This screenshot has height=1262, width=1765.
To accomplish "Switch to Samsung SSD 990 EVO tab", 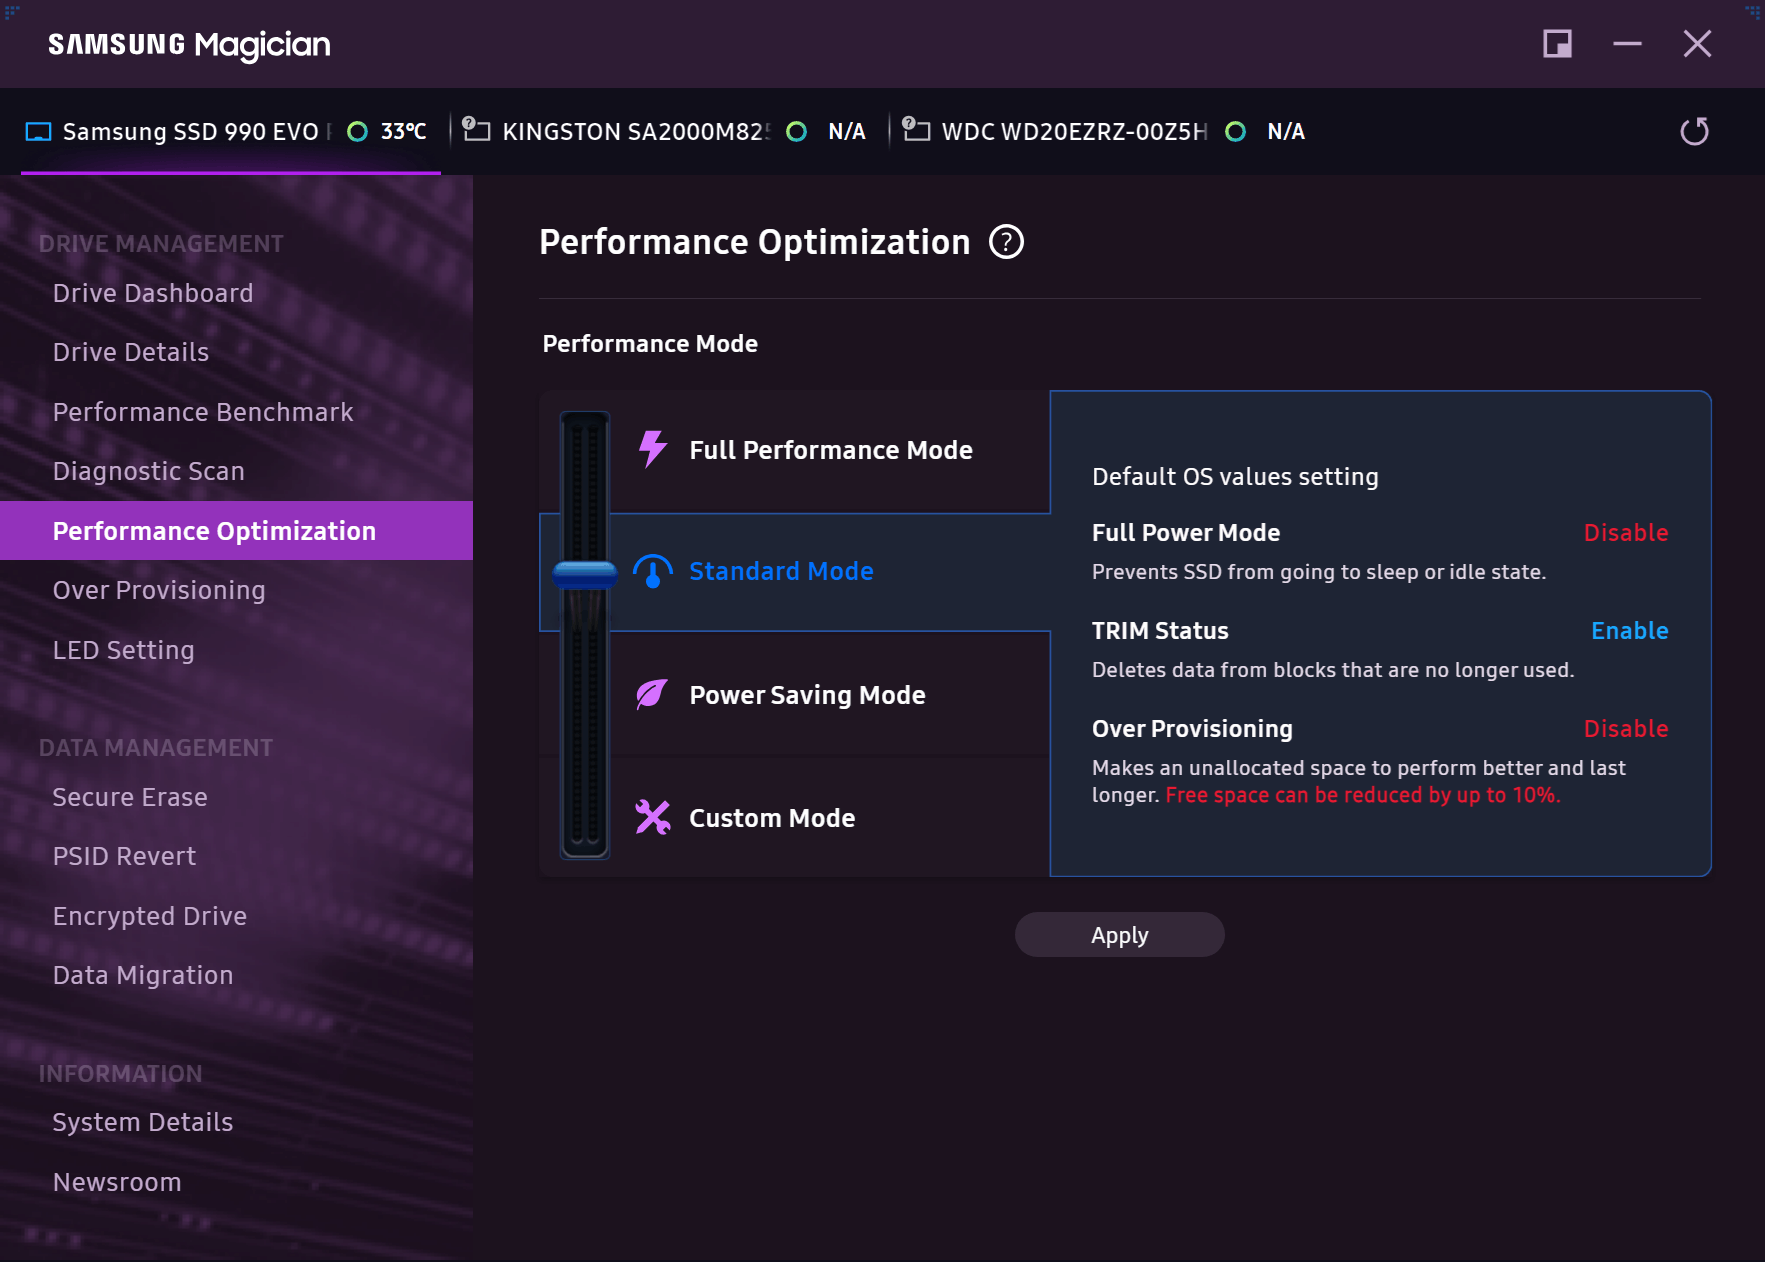I will (x=190, y=132).
